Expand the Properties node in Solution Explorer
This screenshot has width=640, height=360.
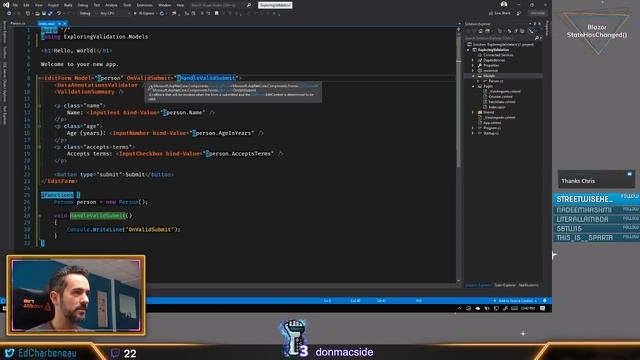pos(473,65)
